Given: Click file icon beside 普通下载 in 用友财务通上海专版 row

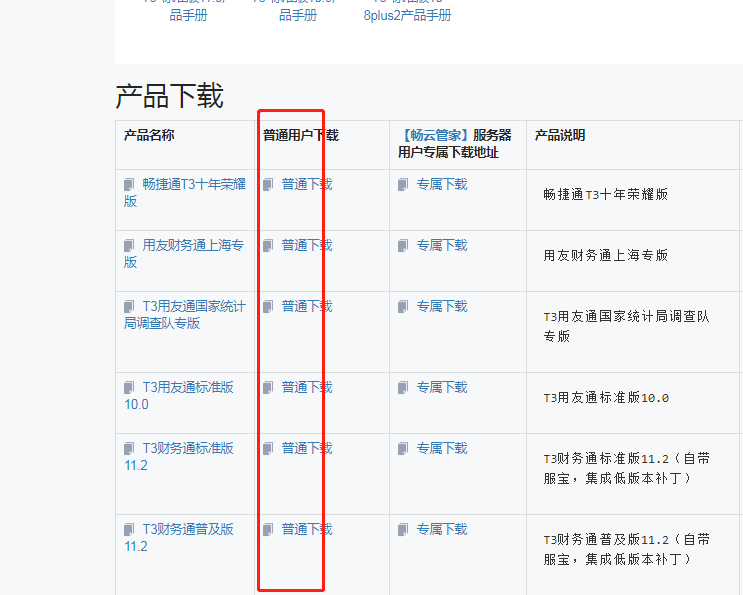Looking at the screenshot, I should pos(268,245).
